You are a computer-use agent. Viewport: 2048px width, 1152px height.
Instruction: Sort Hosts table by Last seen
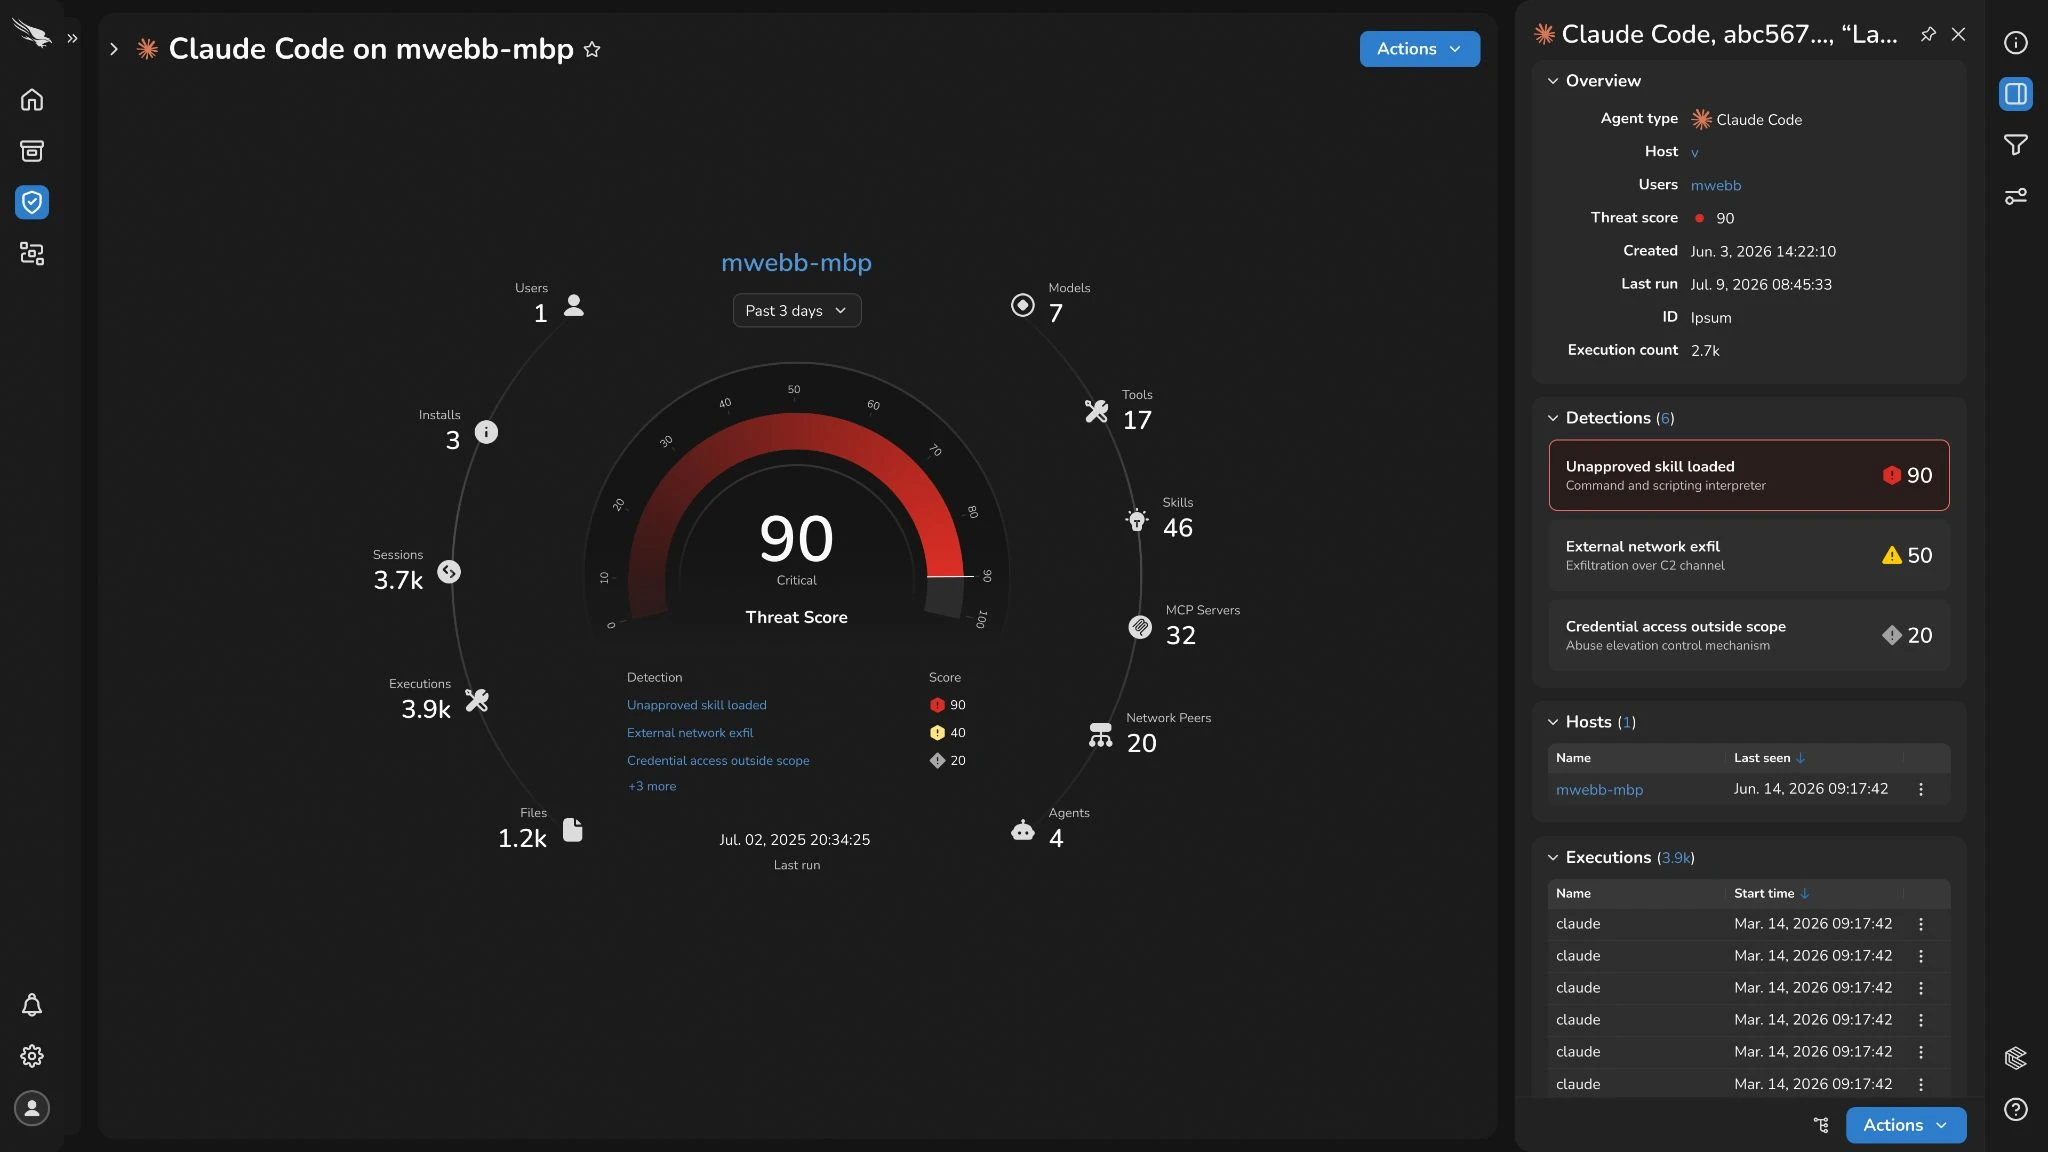pyautogui.click(x=1768, y=758)
